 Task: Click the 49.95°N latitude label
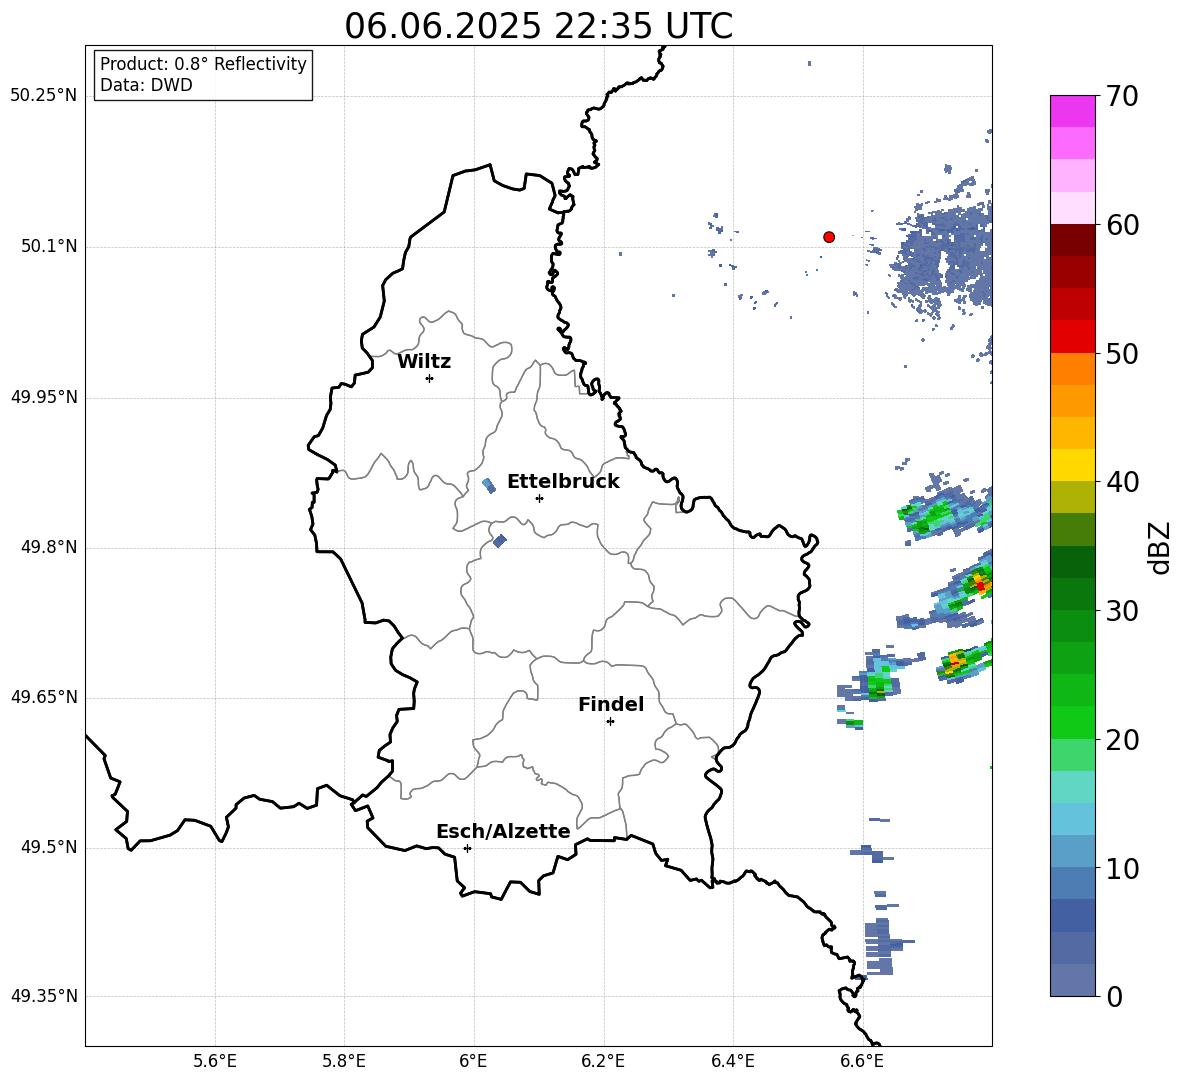pyautogui.click(x=44, y=397)
